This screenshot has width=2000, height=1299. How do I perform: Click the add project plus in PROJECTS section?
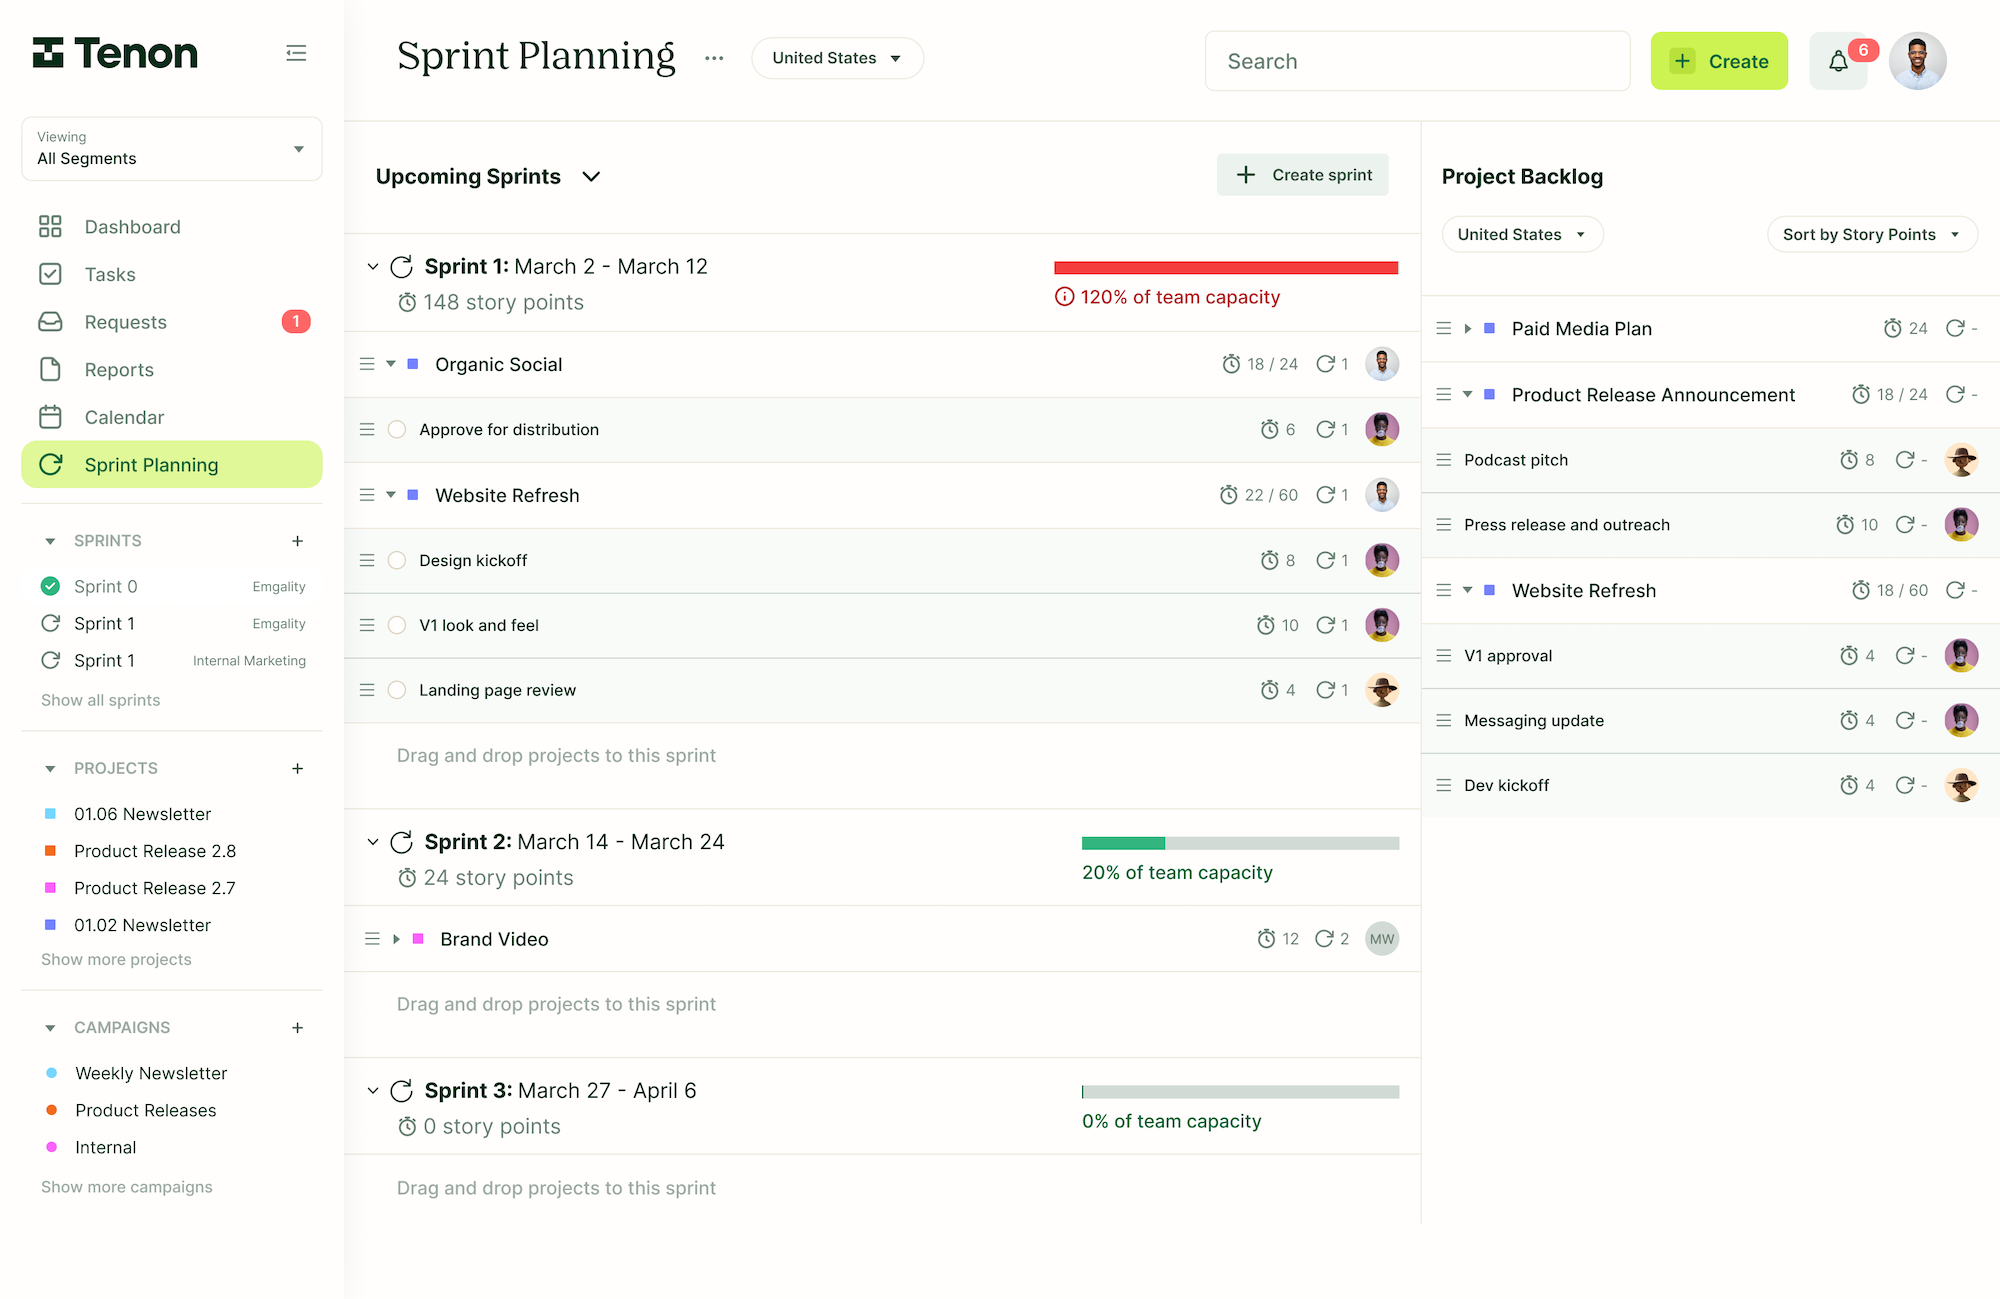[297, 769]
